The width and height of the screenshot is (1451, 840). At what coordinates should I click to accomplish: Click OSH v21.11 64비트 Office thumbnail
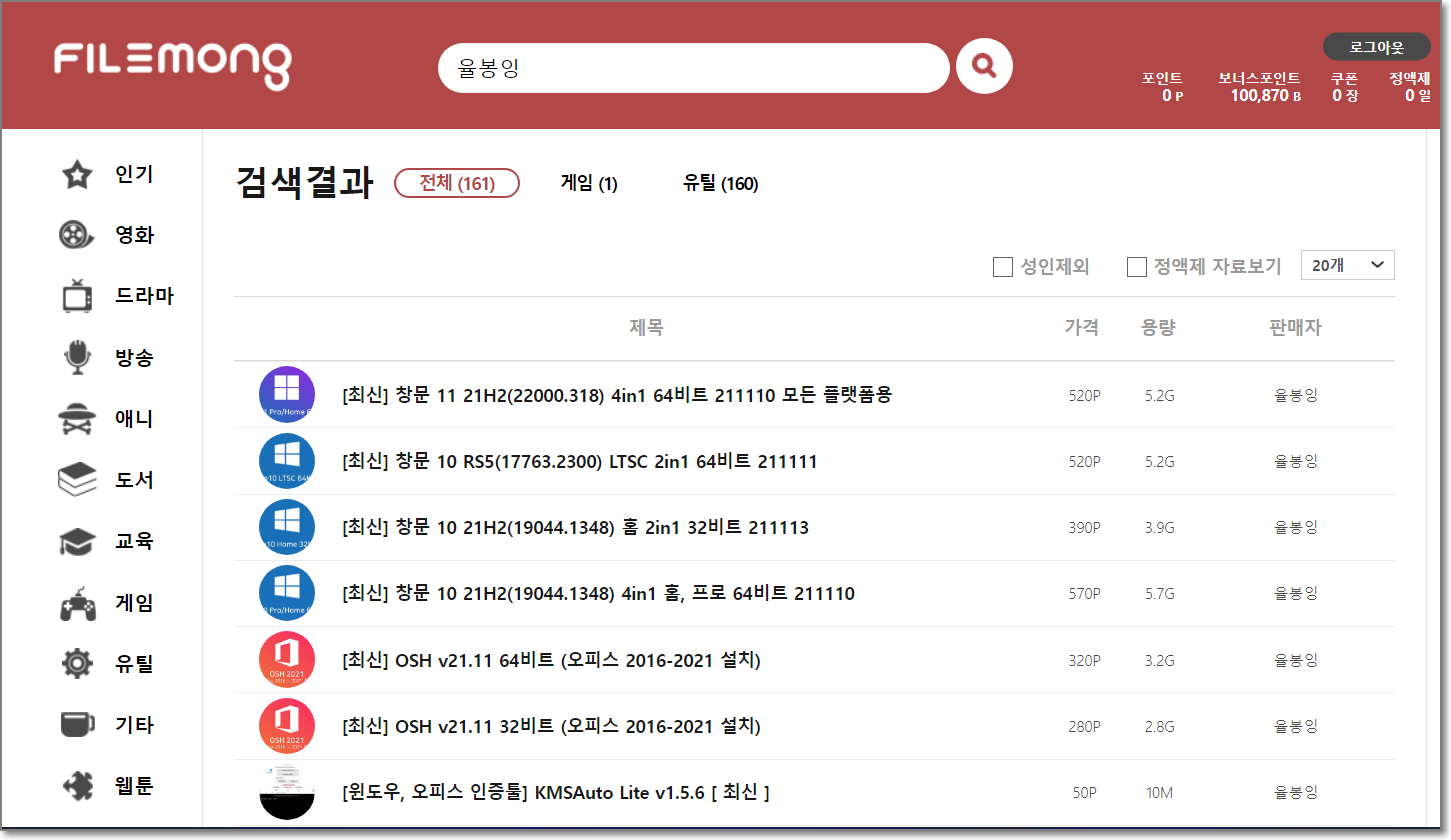point(287,660)
